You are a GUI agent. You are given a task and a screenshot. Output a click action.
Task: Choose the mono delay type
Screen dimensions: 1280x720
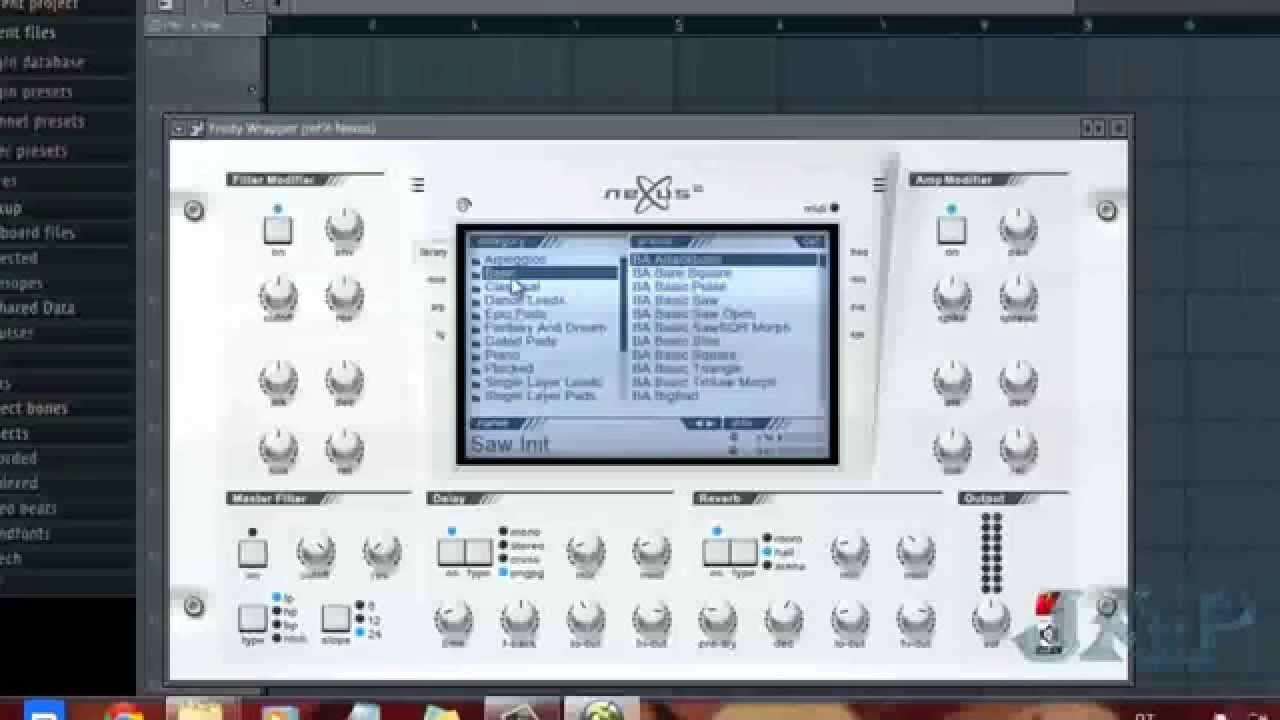click(521, 532)
